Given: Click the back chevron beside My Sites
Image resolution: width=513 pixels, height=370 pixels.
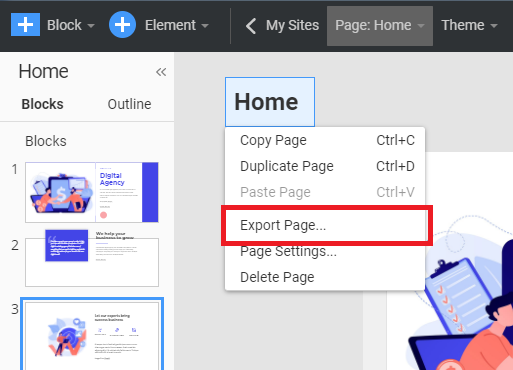Looking at the screenshot, I should (x=251, y=26).
